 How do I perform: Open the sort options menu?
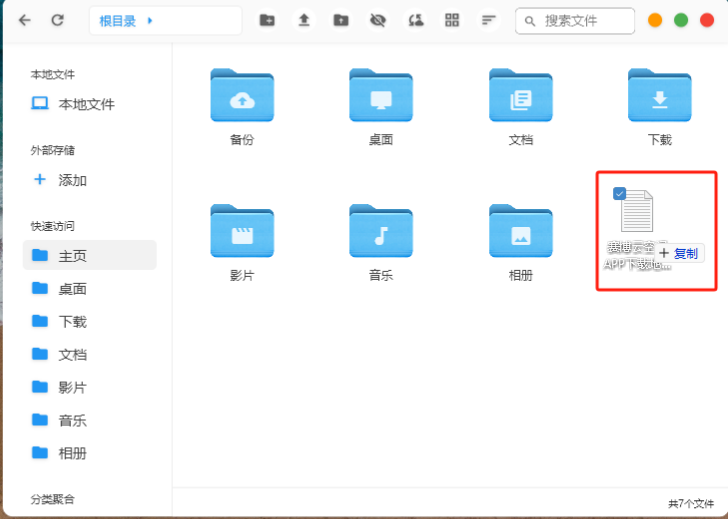tap(488, 20)
